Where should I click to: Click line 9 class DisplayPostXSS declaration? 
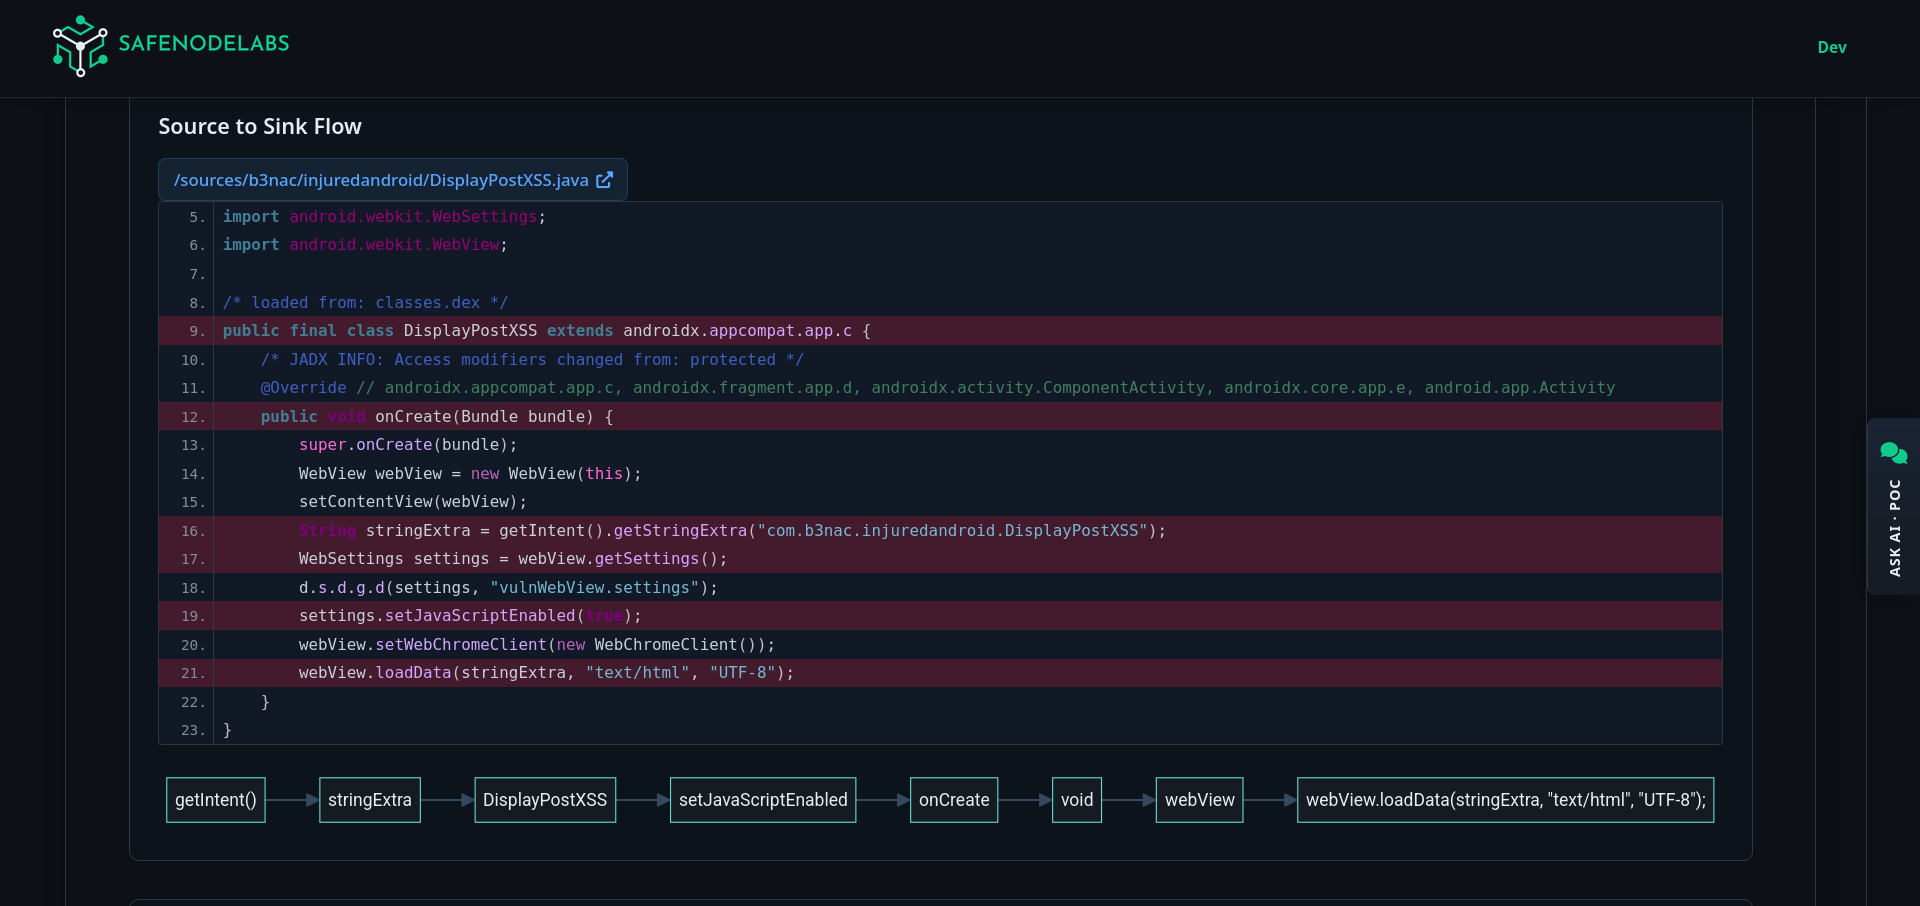(x=547, y=331)
